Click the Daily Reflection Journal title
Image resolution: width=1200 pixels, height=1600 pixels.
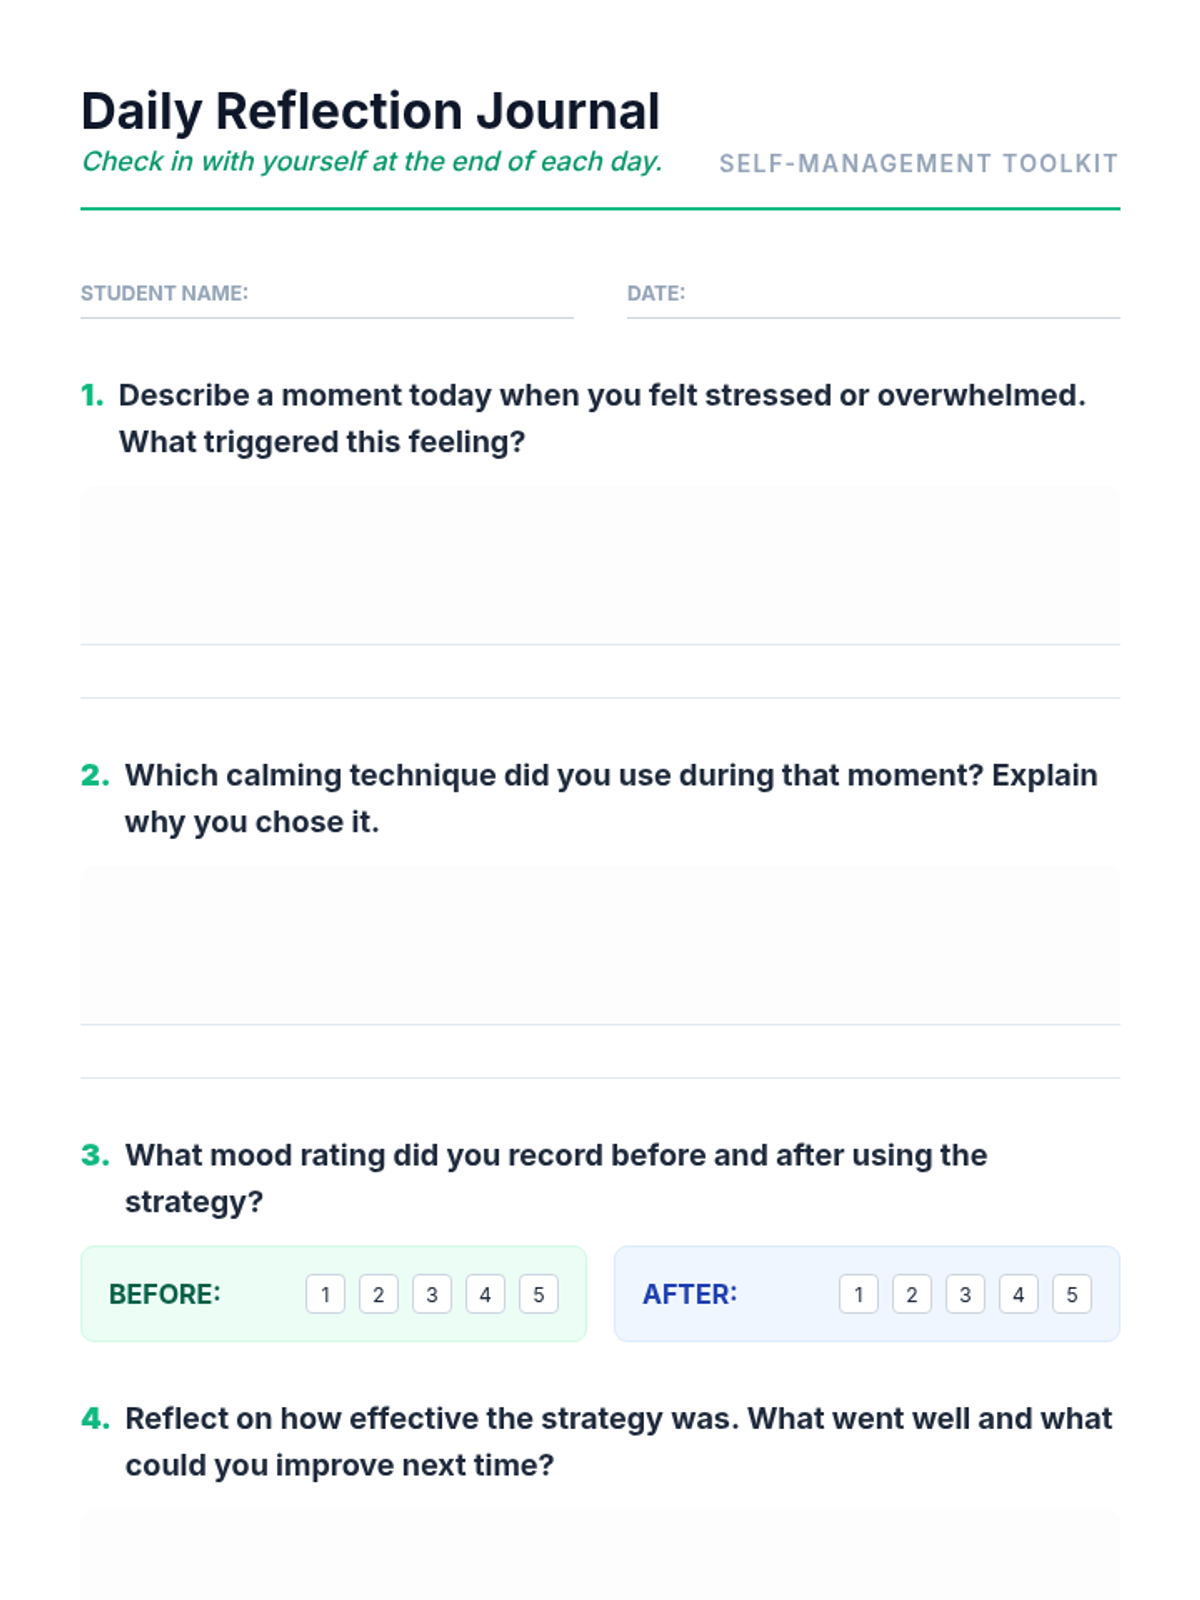(370, 111)
